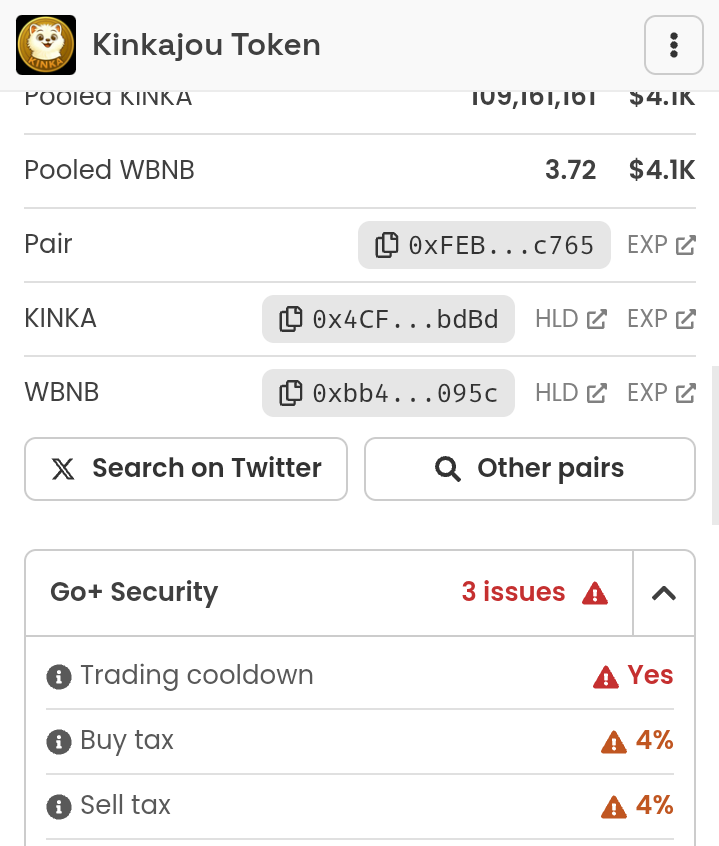Click the page scrollbar thumb
This screenshot has height=846, width=719.
click(x=715, y=445)
